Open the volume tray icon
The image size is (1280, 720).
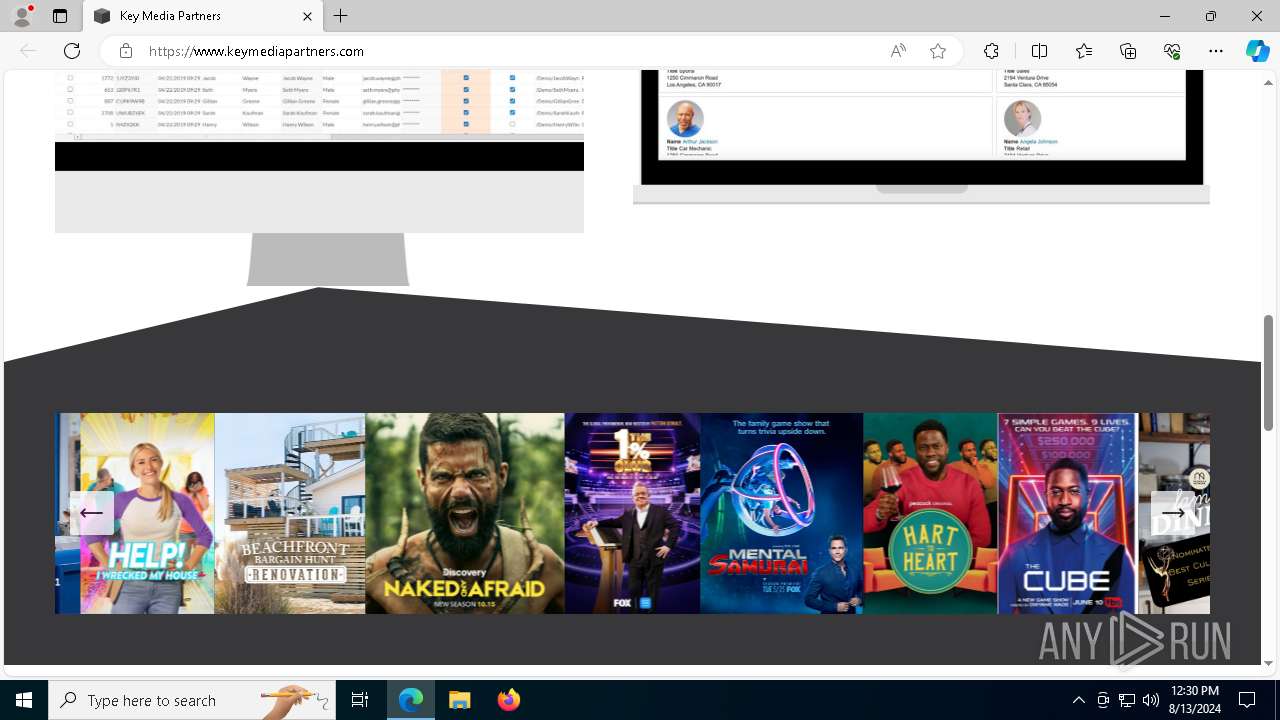(1151, 700)
